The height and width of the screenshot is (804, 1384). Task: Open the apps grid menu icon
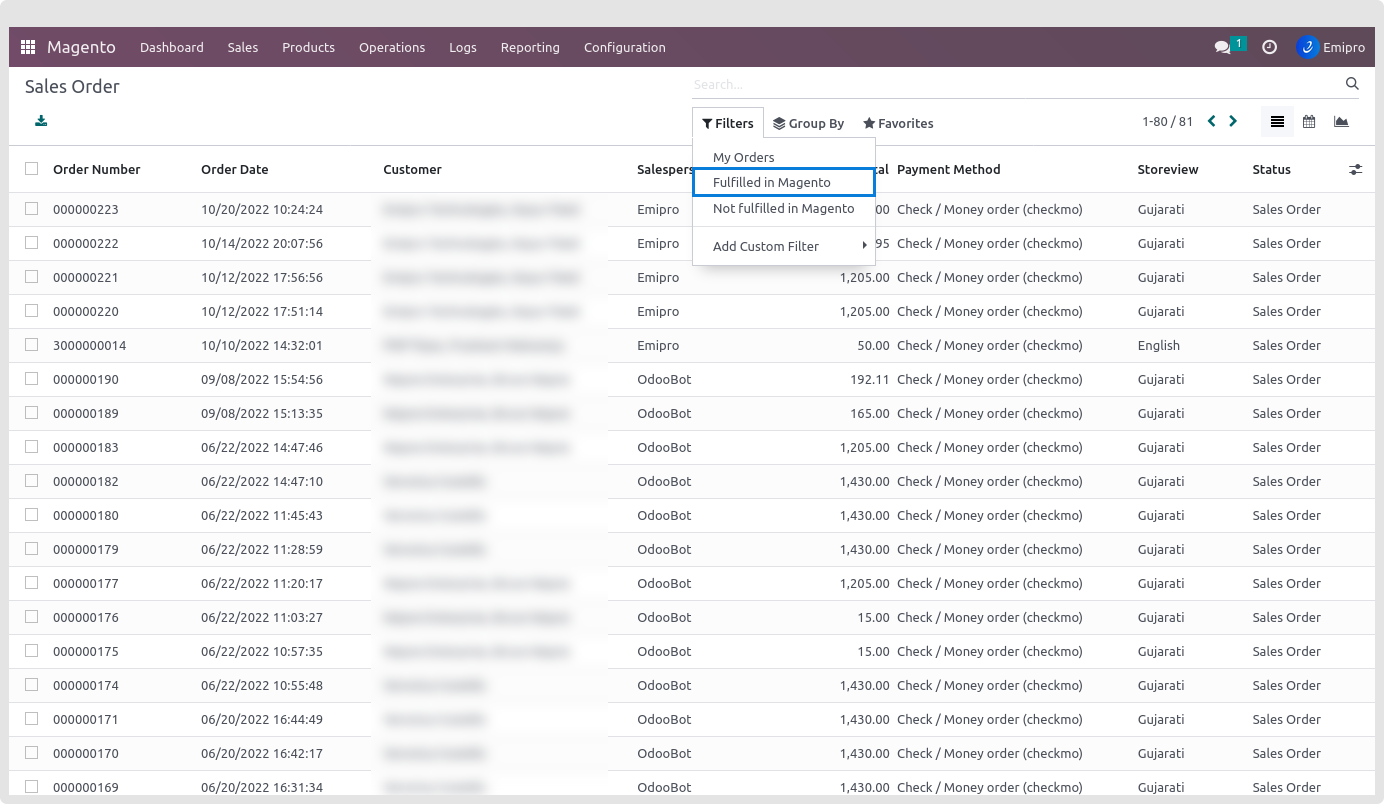[x=28, y=47]
